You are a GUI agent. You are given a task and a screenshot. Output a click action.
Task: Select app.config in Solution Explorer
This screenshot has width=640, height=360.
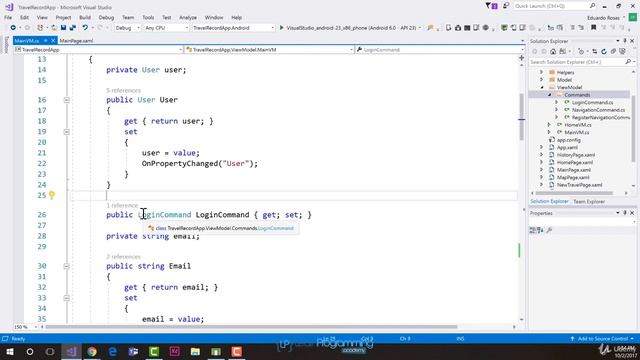click(x=568, y=140)
